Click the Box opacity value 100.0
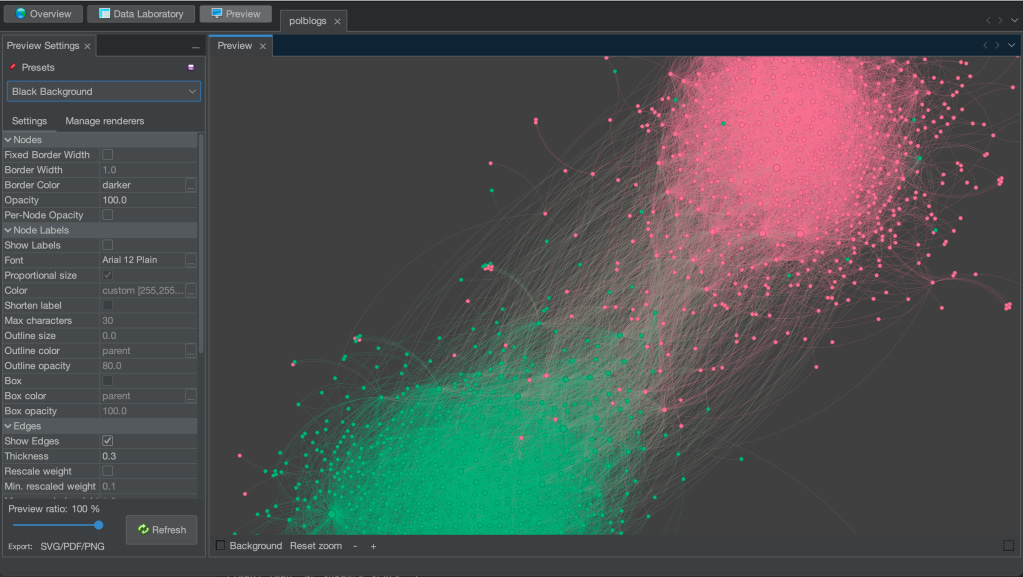The height and width of the screenshot is (577, 1023). pyautogui.click(x=148, y=411)
